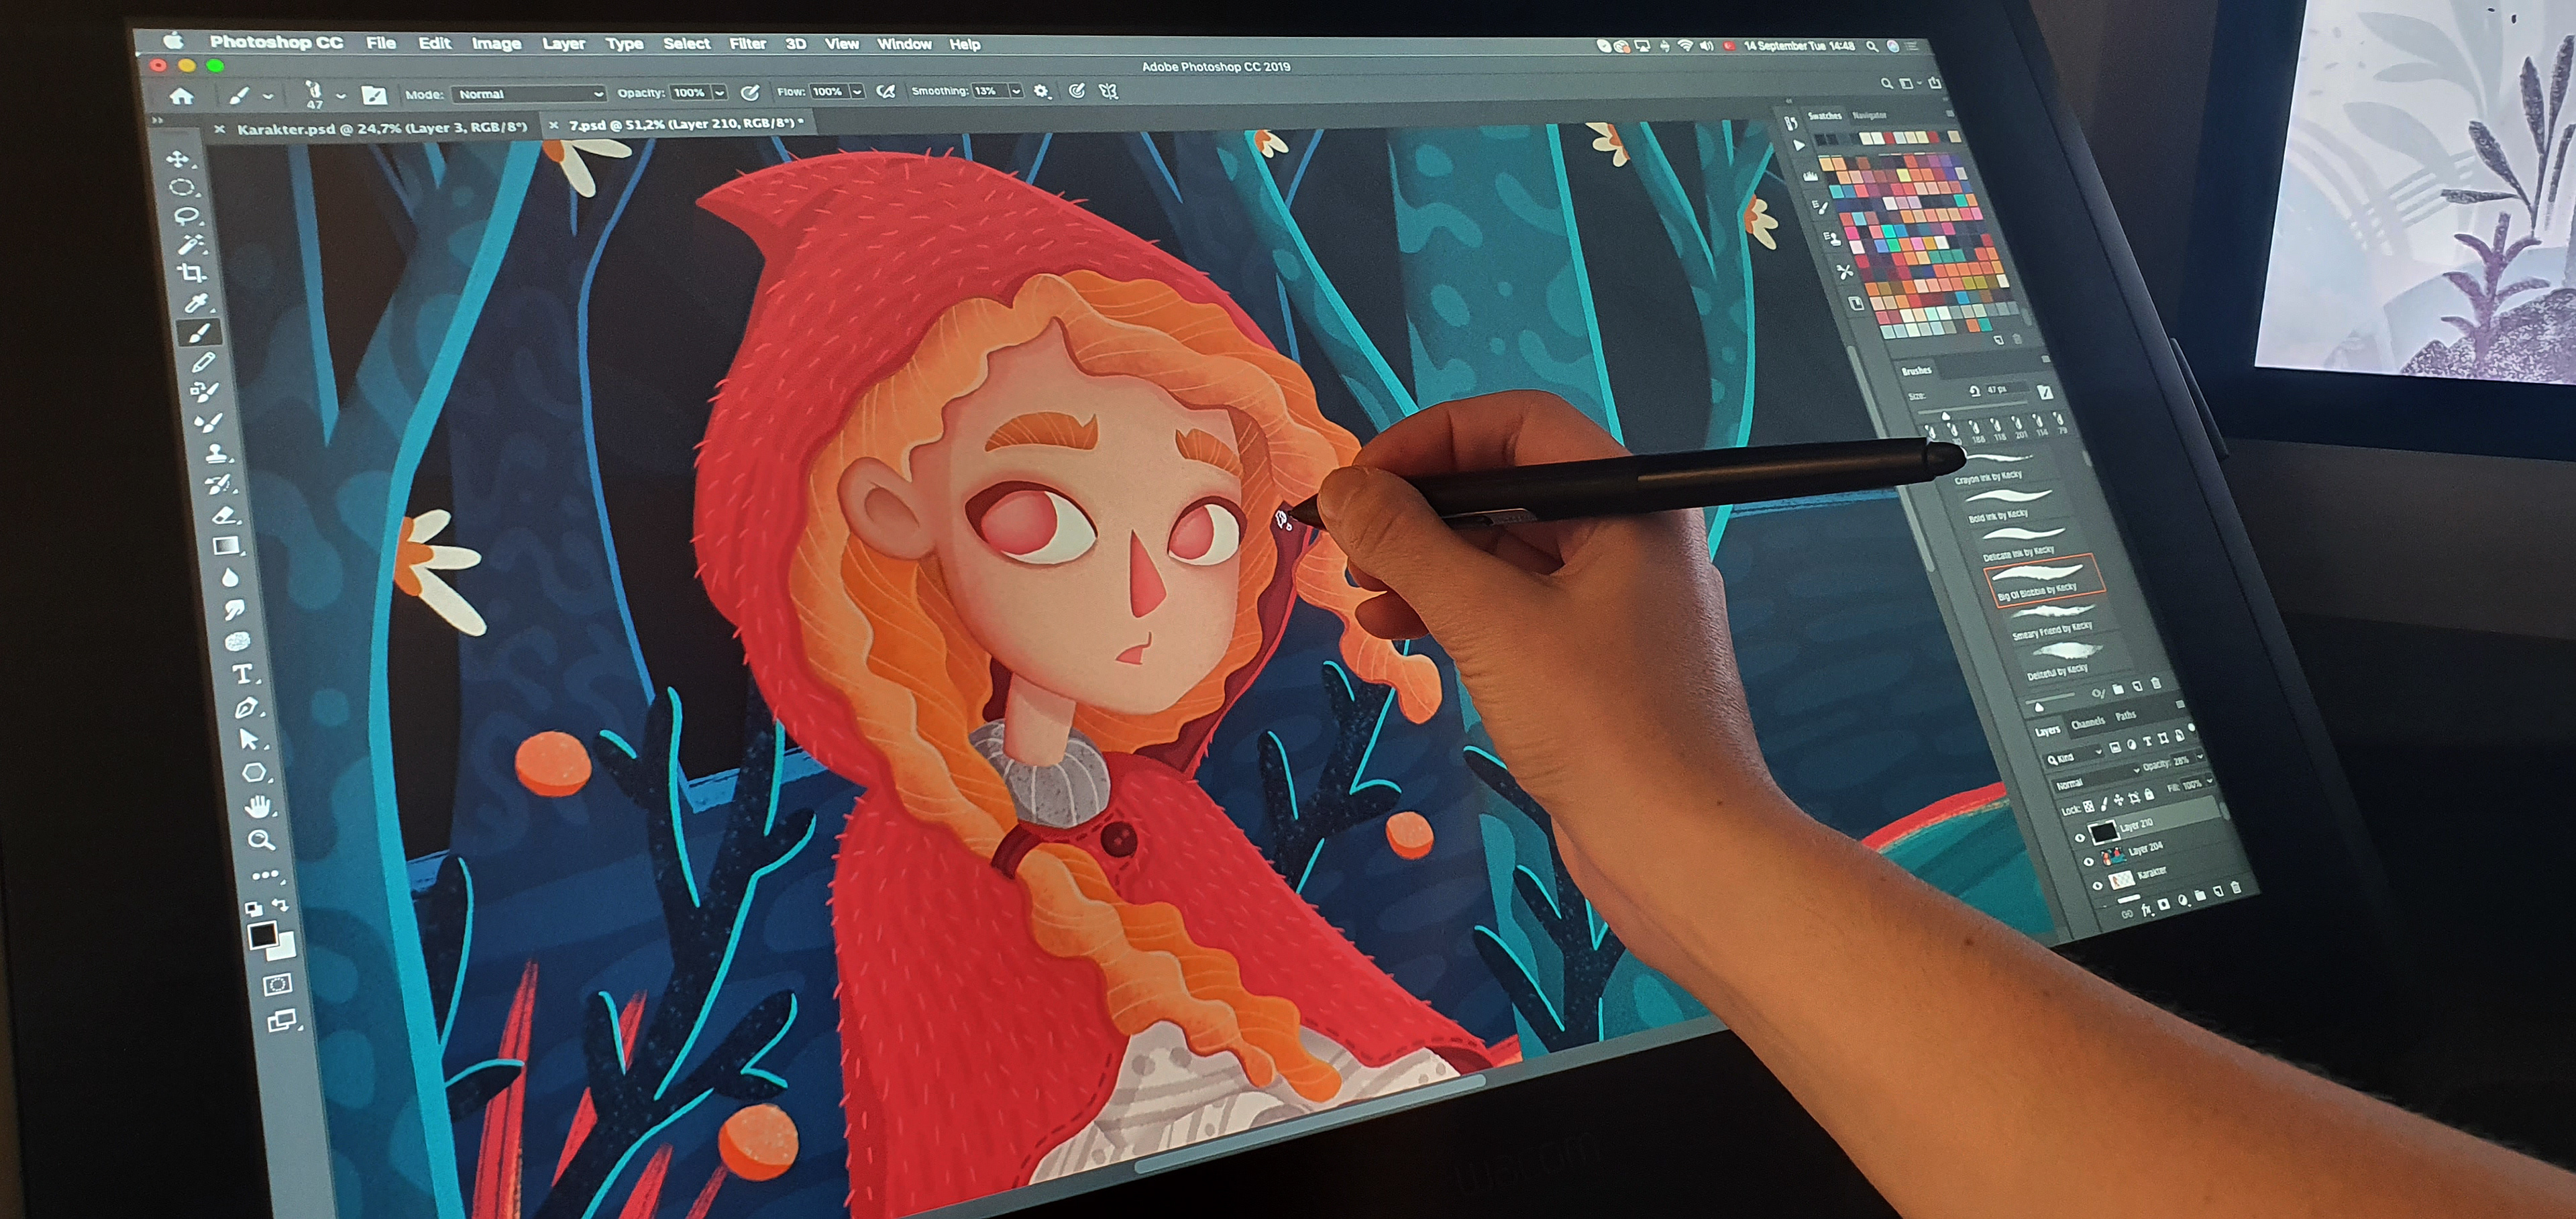Select the Zoom magnifier tool
The height and width of the screenshot is (1219, 2576).
261,839
